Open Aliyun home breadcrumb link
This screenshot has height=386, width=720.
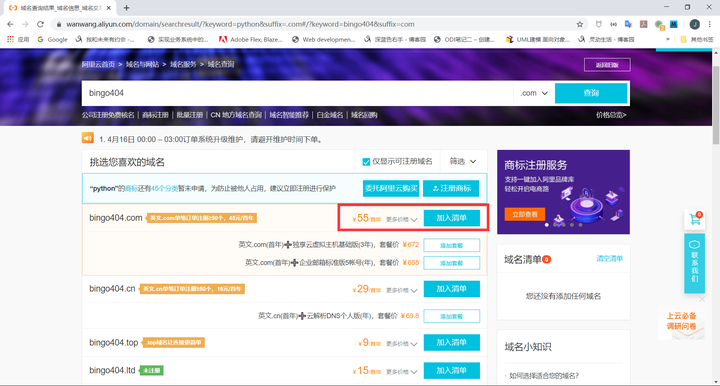(98, 64)
